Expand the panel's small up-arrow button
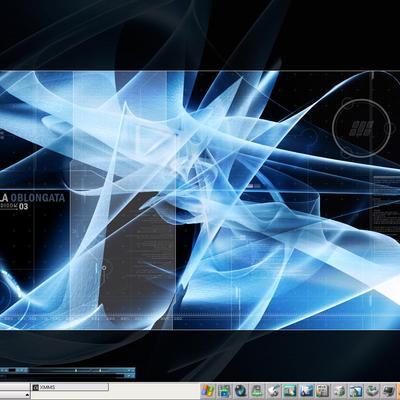 27,395
